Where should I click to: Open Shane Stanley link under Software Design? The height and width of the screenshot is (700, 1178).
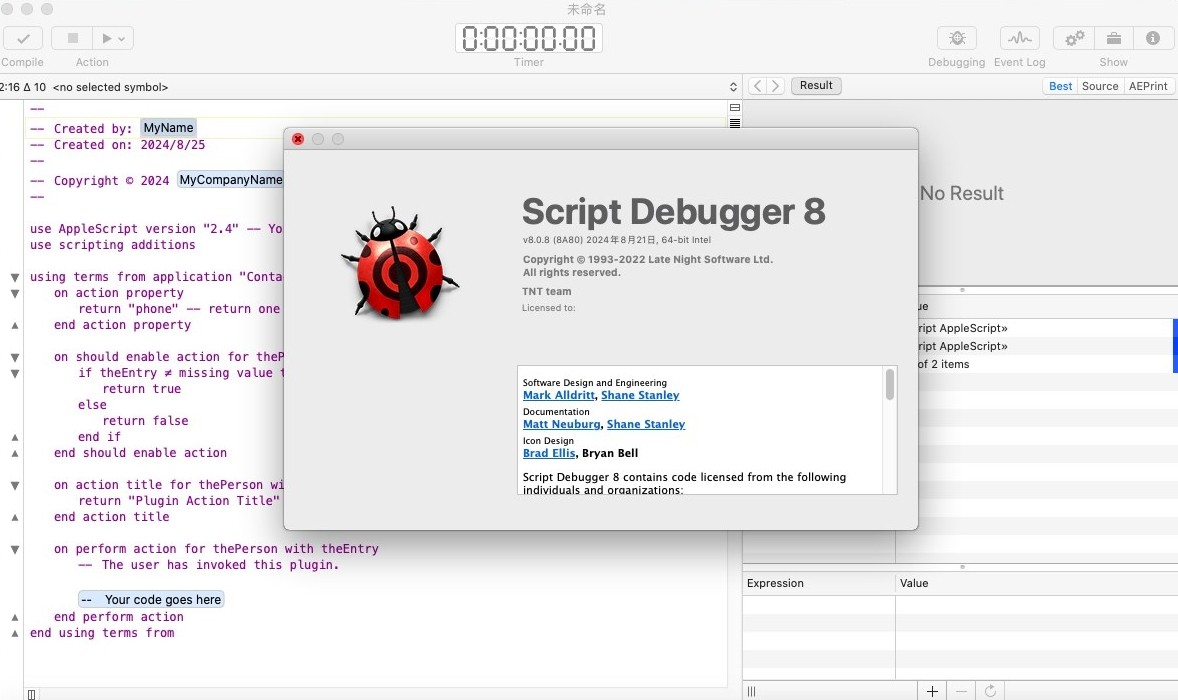click(x=640, y=395)
